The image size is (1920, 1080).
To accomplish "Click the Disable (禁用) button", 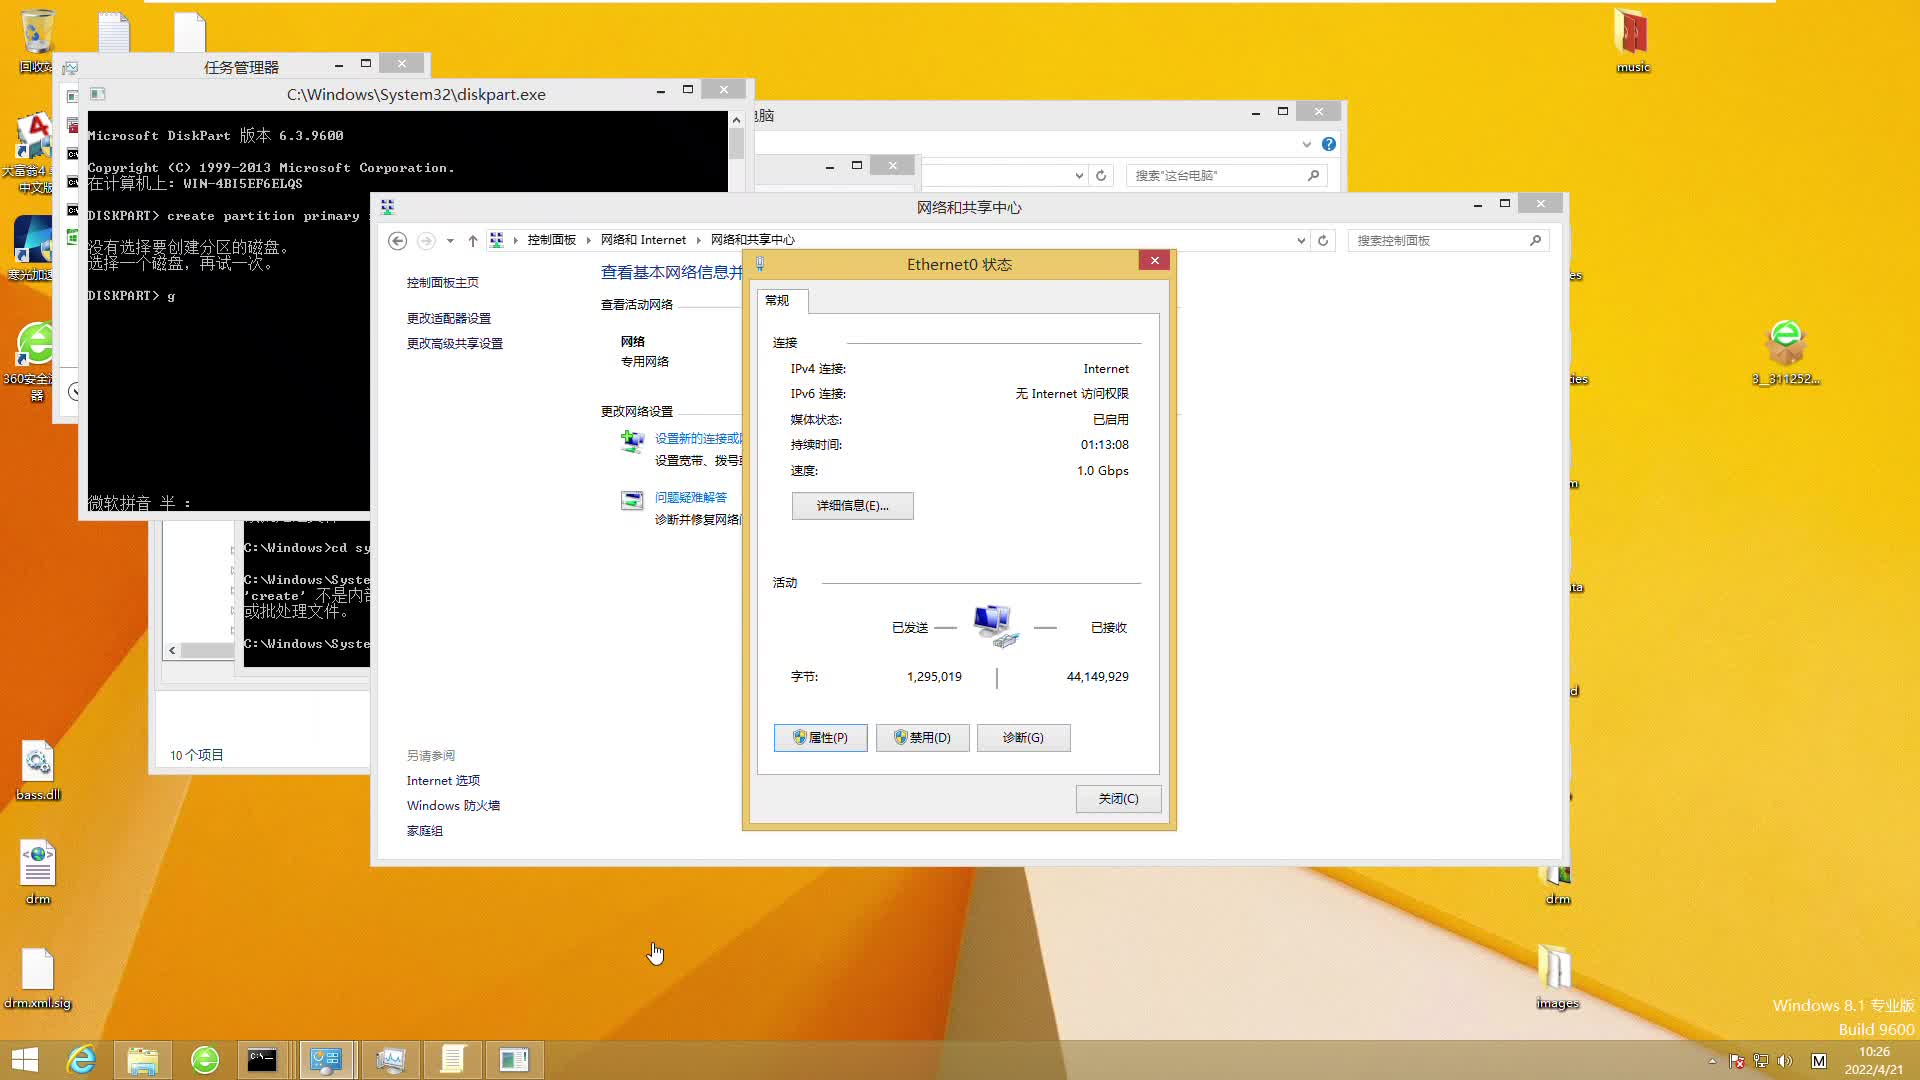I will pyautogui.click(x=922, y=738).
